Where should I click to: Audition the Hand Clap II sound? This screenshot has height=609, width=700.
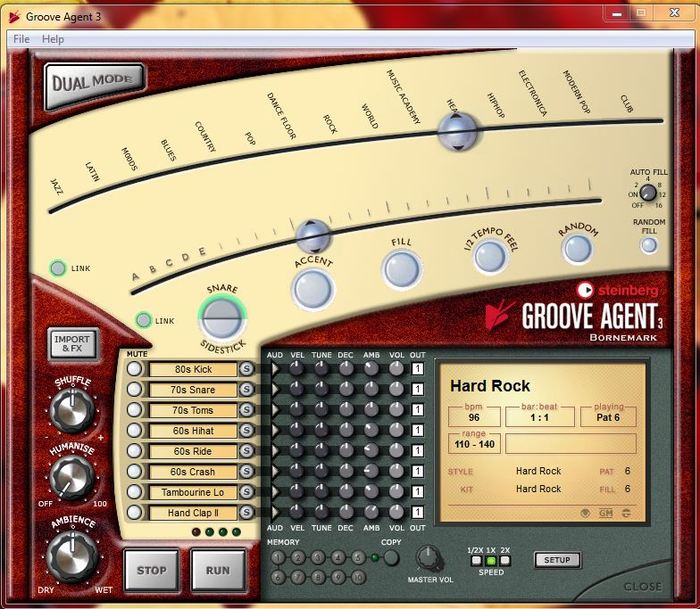(x=275, y=513)
